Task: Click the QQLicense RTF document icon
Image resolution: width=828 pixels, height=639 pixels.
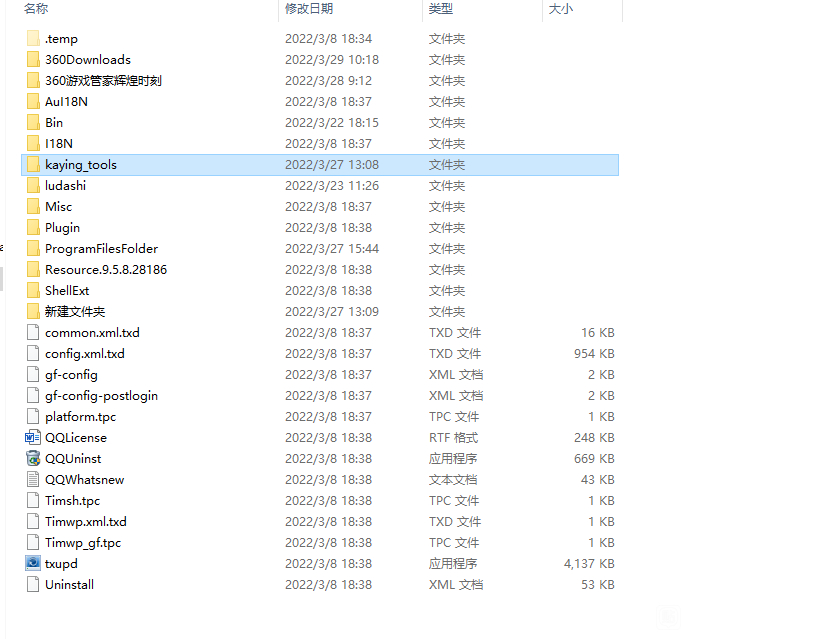Action: coord(33,438)
